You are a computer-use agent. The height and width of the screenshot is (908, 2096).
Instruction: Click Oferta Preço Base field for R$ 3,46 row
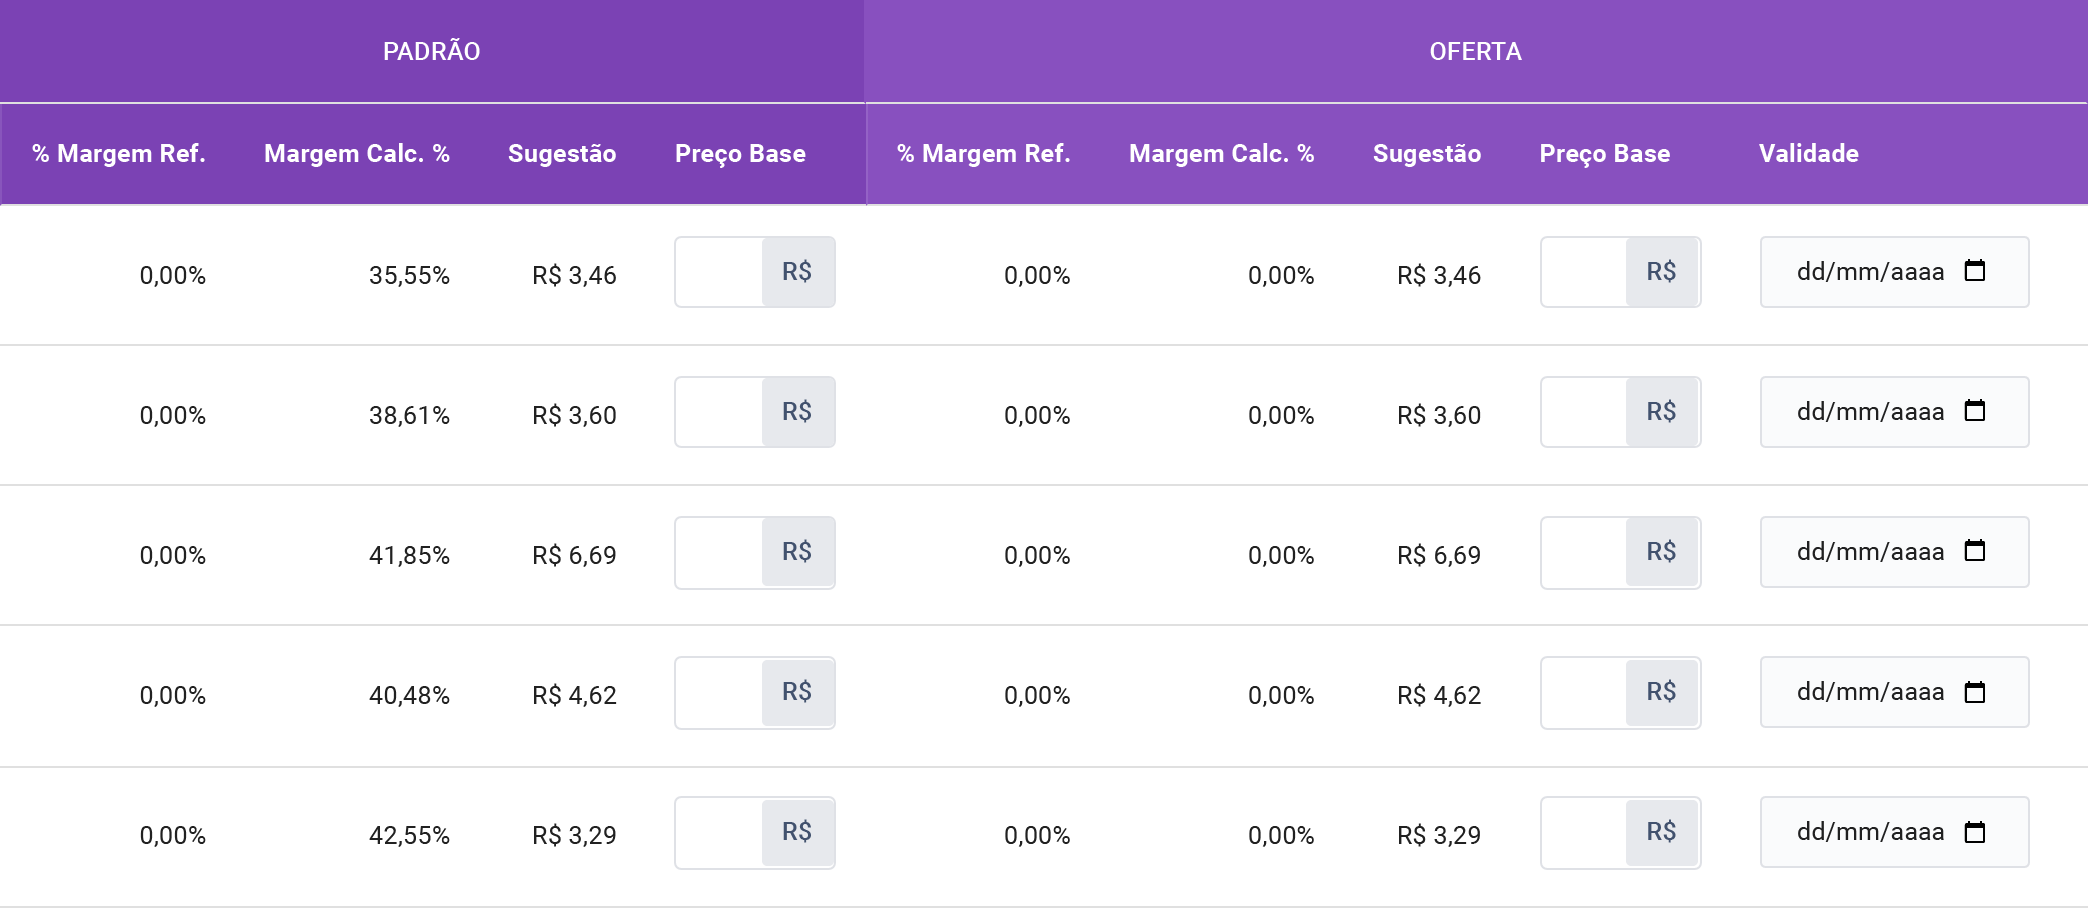[1585, 272]
